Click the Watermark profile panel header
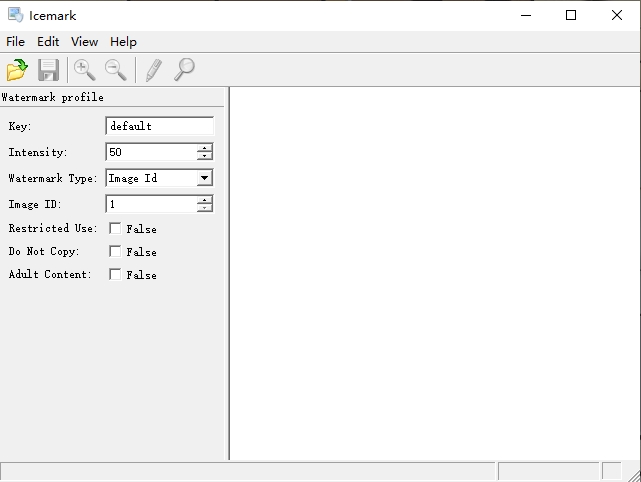Image resolution: width=641 pixels, height=482 pixels. click(112, 97)
